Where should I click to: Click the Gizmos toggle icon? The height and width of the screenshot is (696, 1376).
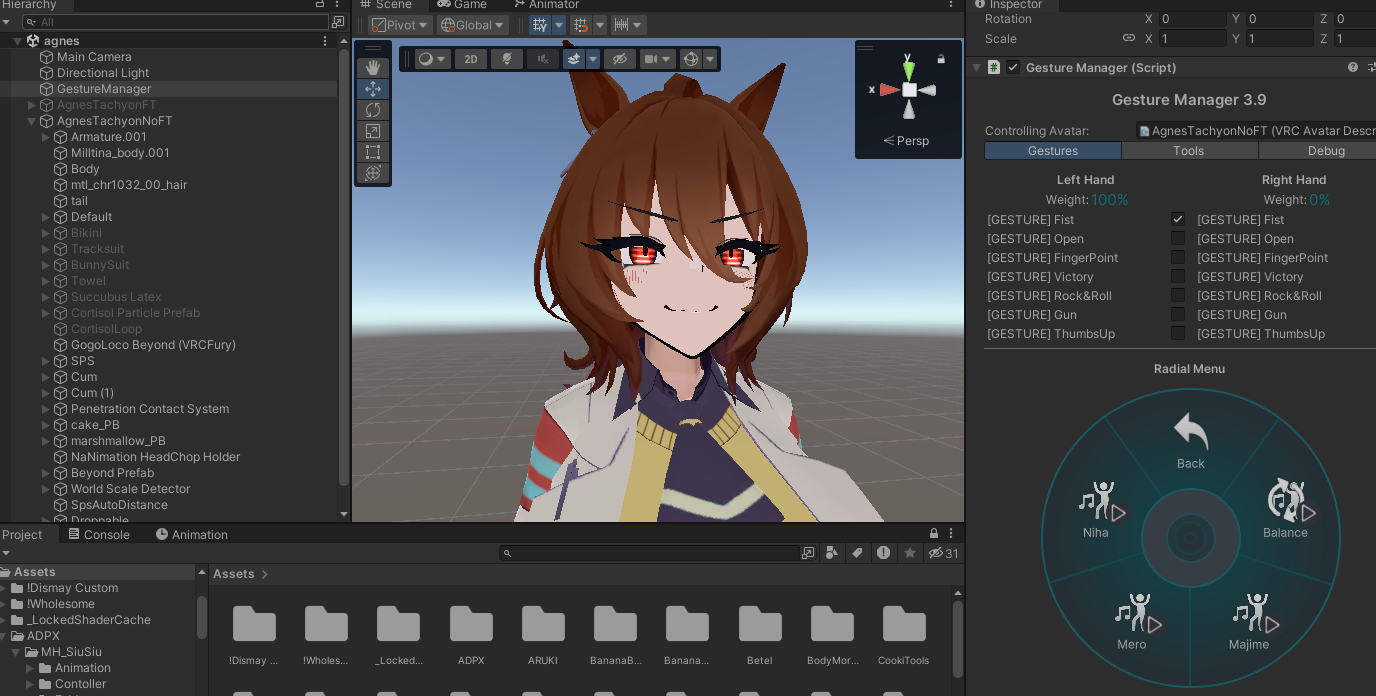[x=690, y=59]
